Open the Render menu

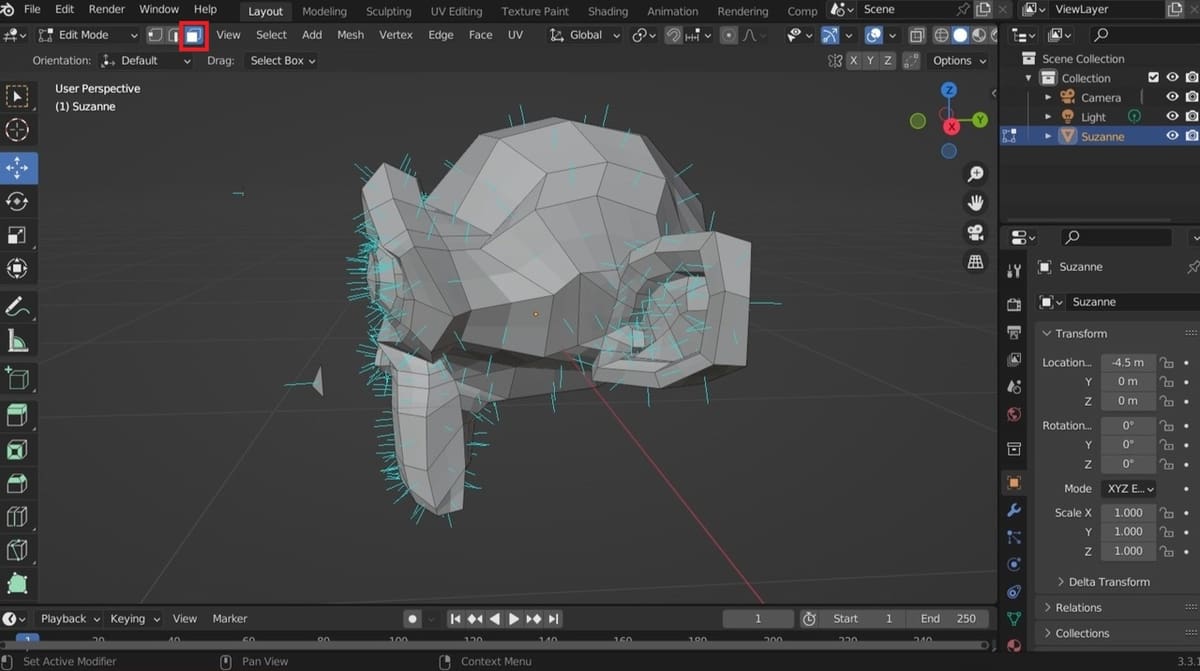tap(107, 9)
